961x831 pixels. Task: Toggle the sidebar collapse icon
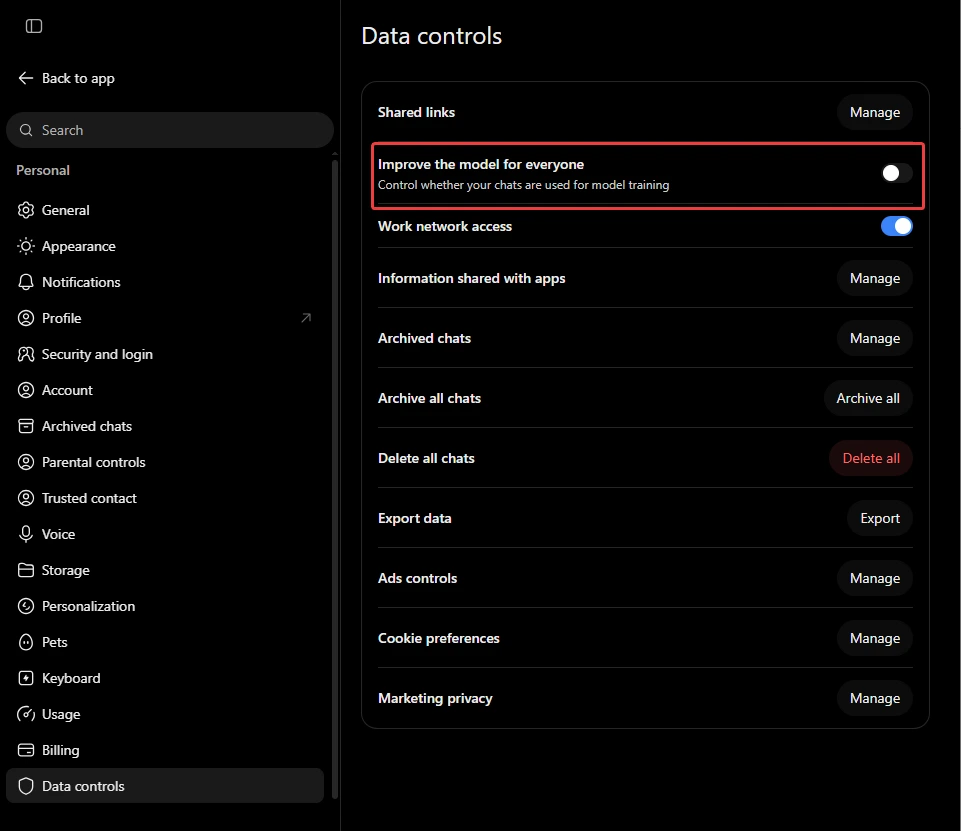34,26
